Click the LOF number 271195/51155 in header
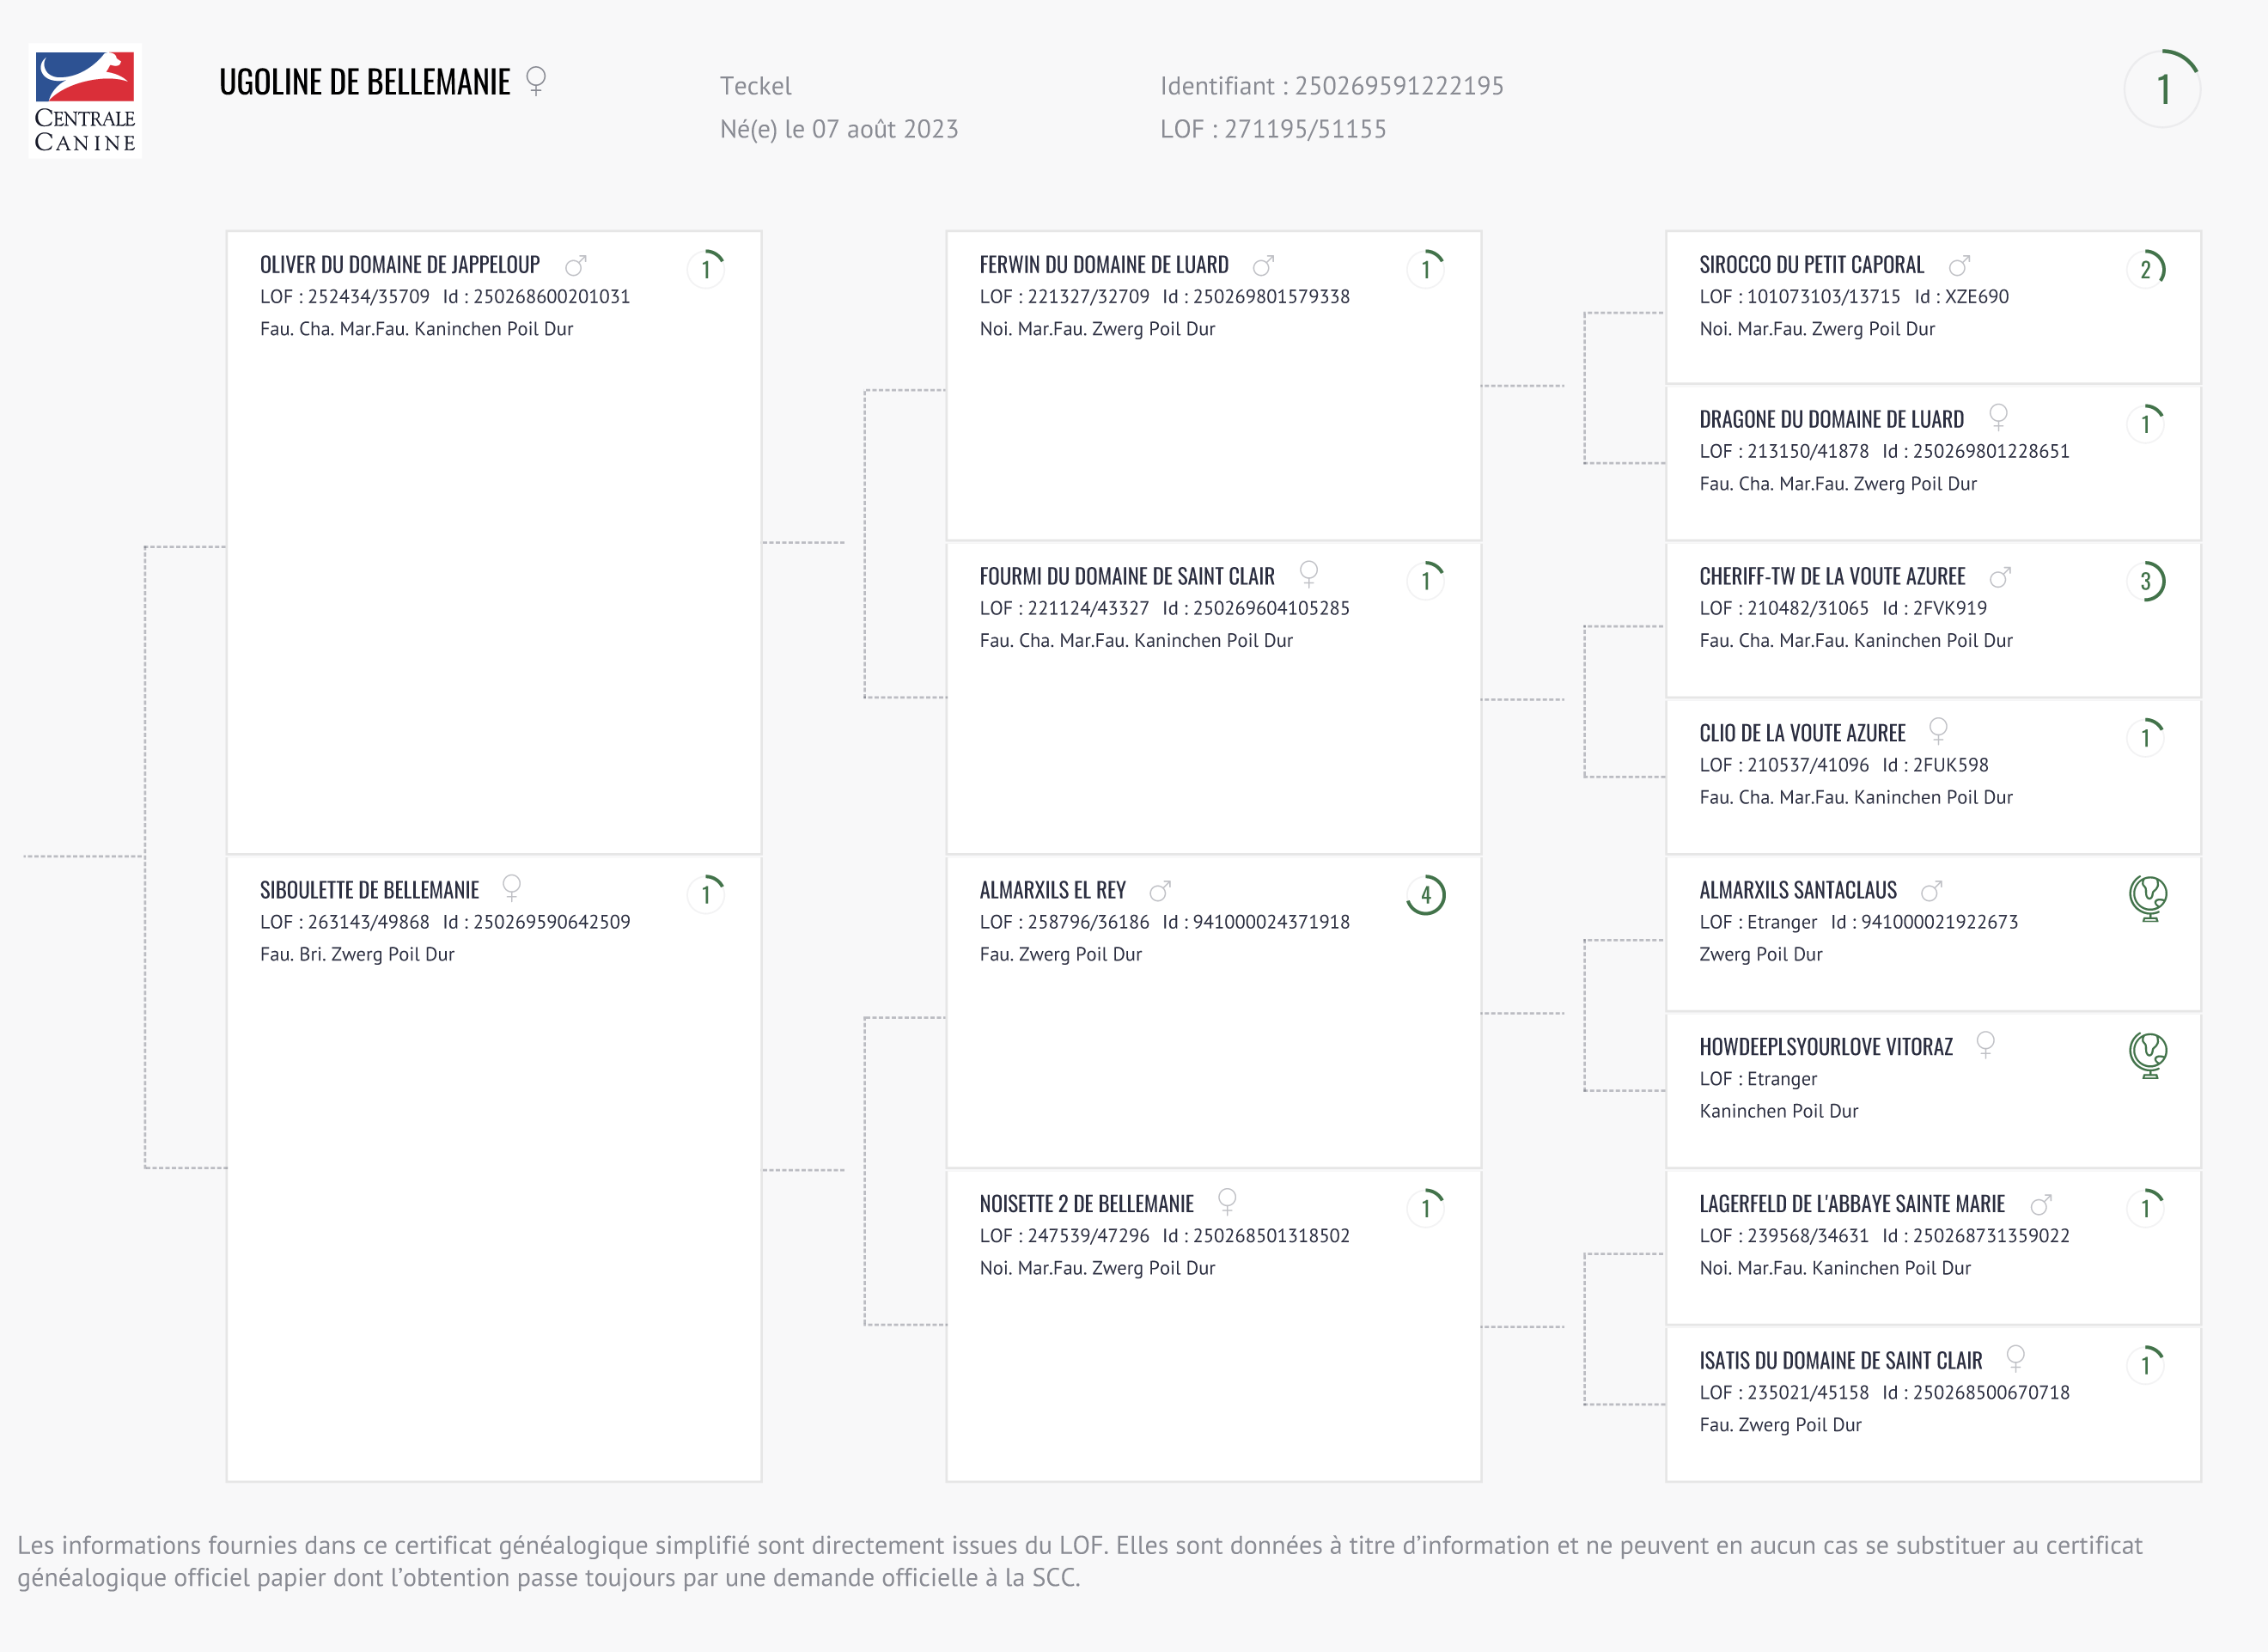This screenshot has width=2268, height=1652. point(1305,129)
